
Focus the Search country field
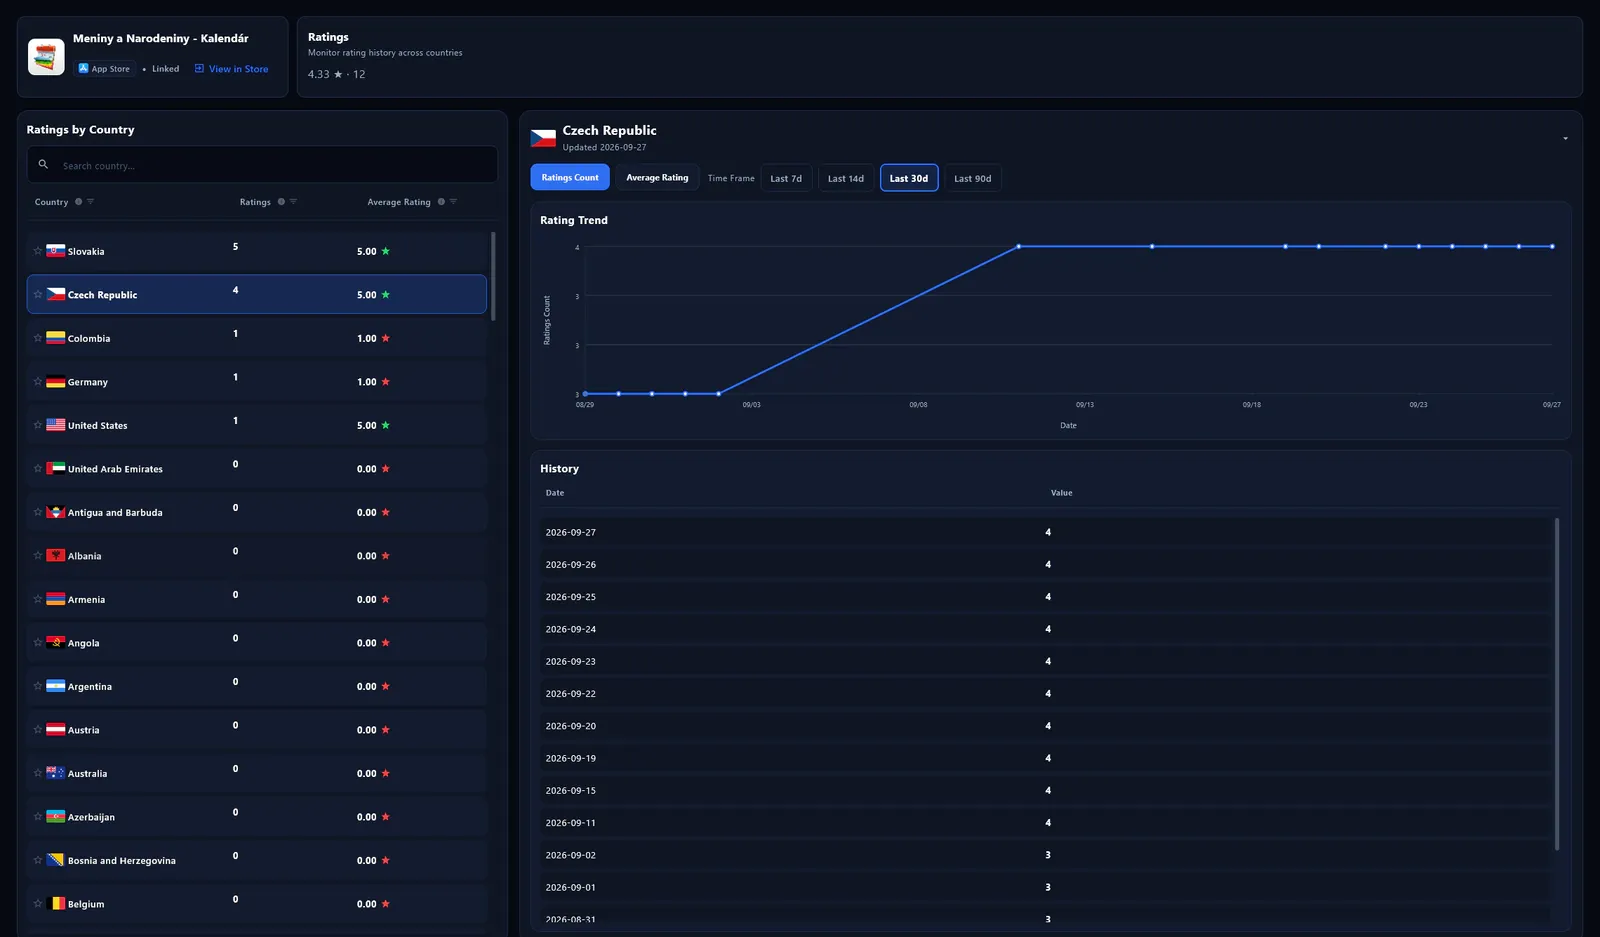(x=262, y=165)
